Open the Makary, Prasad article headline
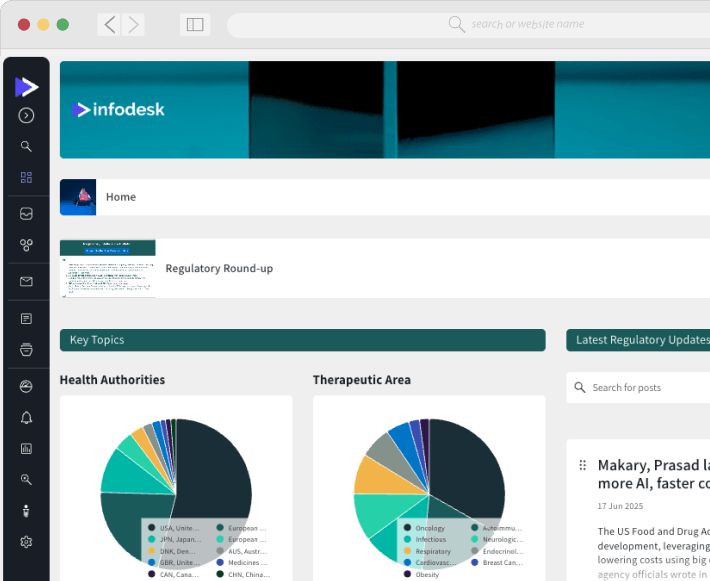The width and height of the screenshot is (710, 581). point(653,474)
